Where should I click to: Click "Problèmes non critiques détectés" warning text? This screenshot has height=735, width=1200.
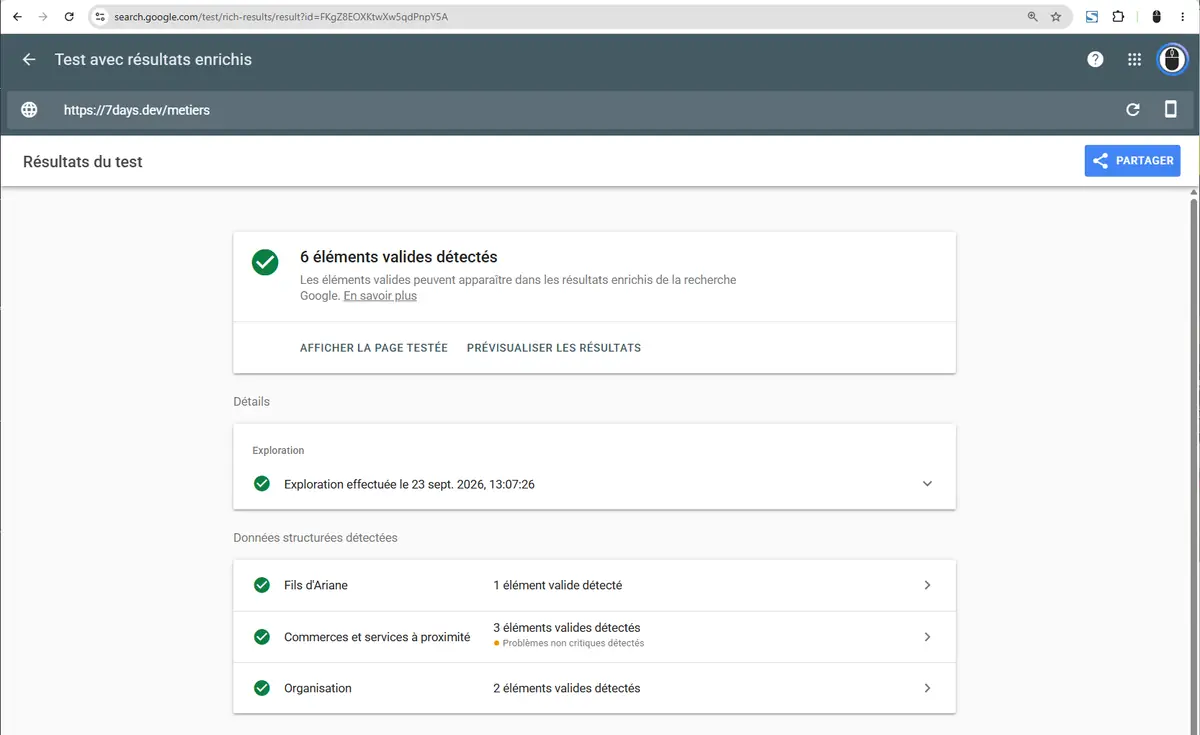pos(573,644)
